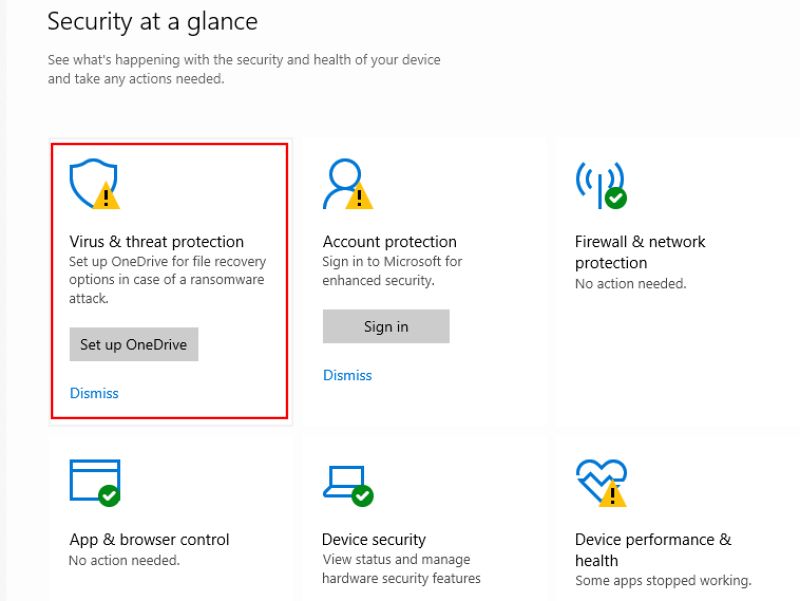Click 'No action needed.' under App & browser control
Viewport: 800px width, 601px height.
[124, 560]
